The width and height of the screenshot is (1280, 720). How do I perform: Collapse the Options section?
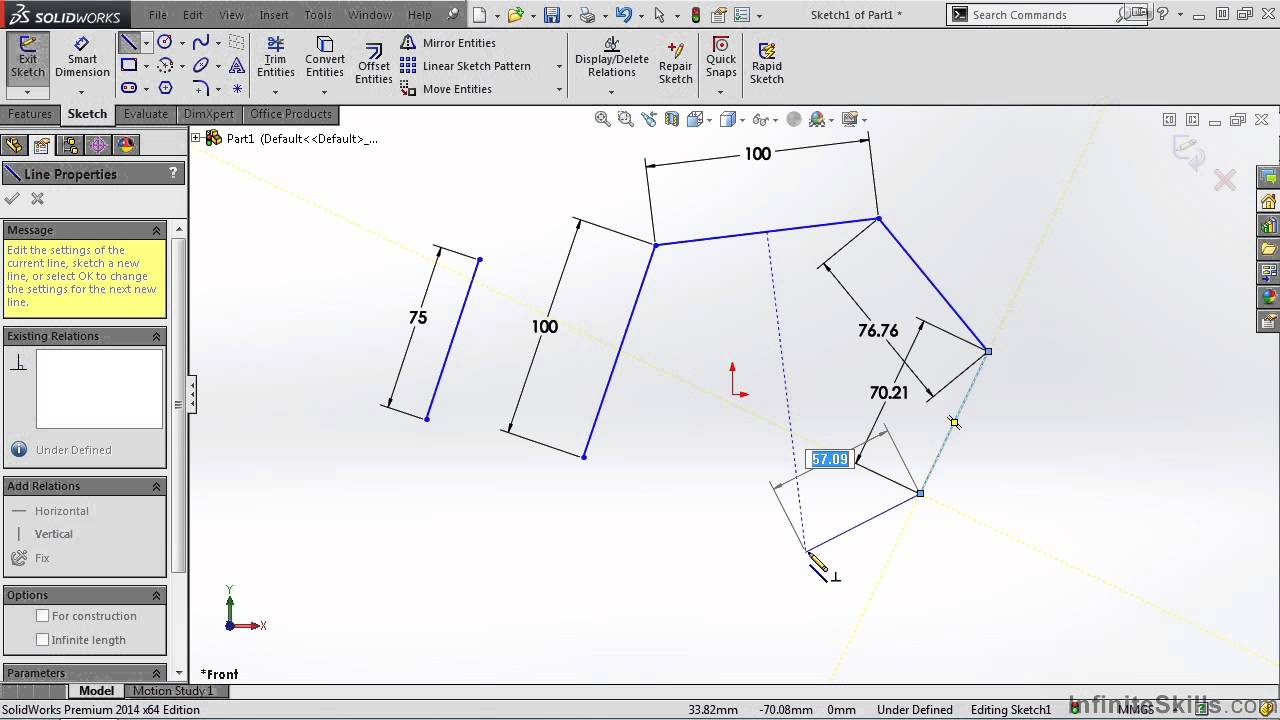[156, 595]
